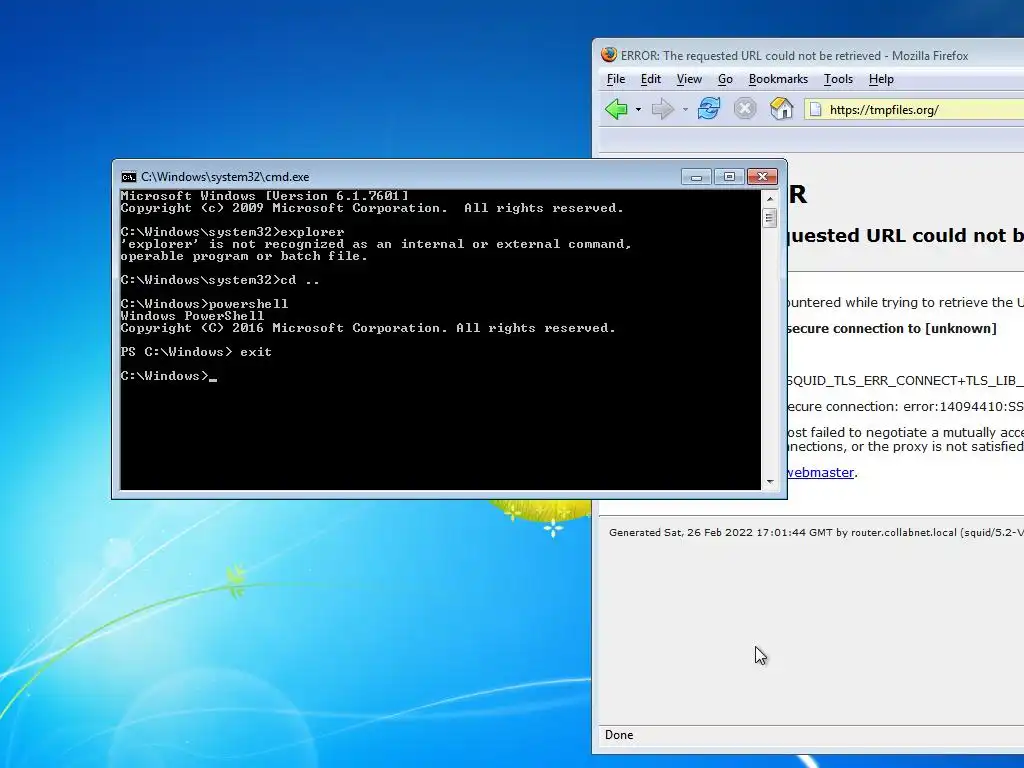Click the 'Generated Sat, 26 Feb 2022' footer text

(x=816, y=532)
